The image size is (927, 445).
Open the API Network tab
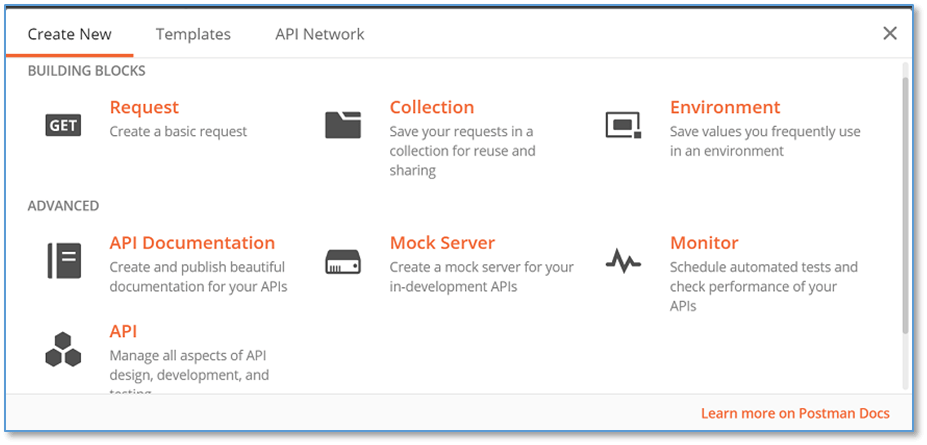tap(320, 34)
